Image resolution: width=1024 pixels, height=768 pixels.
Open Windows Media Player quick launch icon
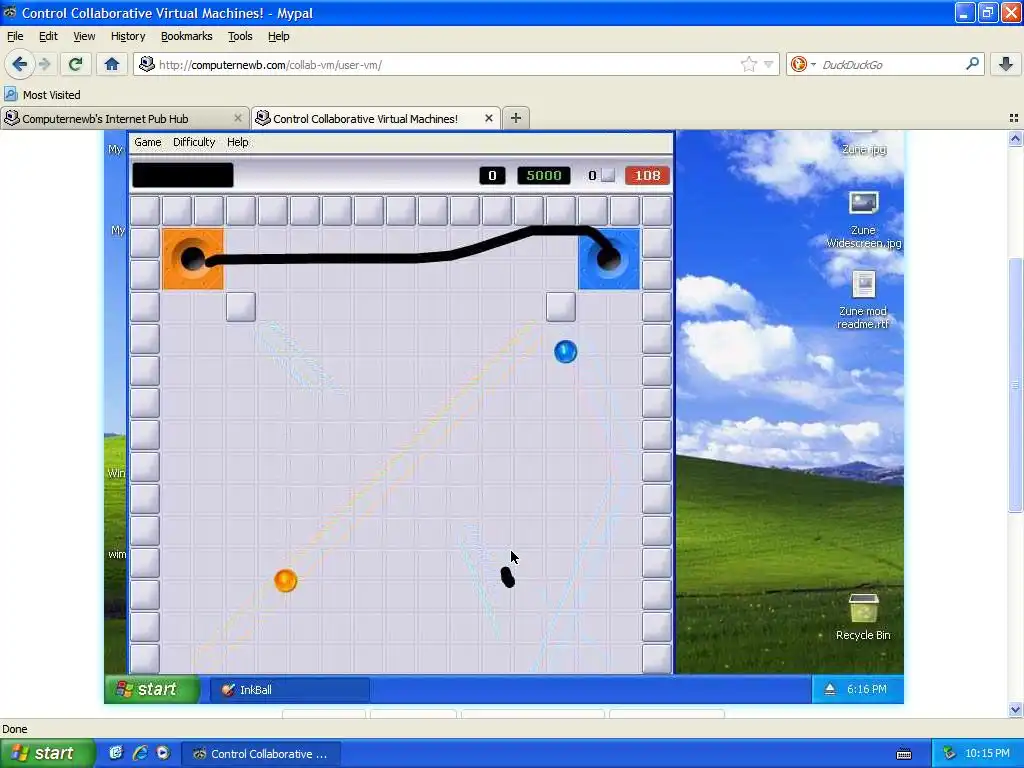tap(163, 753)
